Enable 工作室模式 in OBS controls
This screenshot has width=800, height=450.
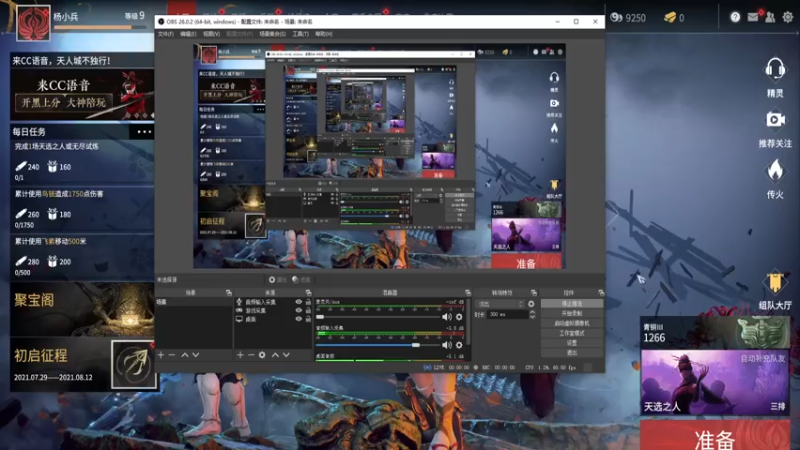(x=571, y=333)
